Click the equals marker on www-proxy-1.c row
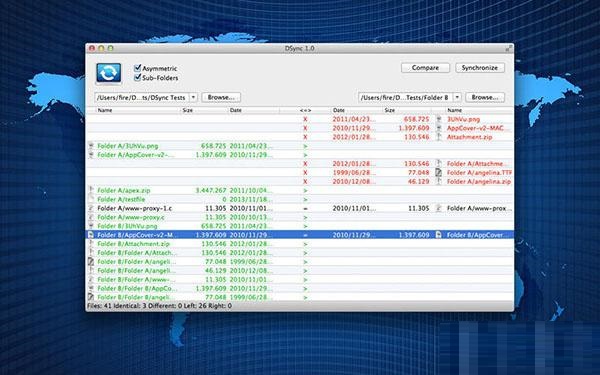The image size is (600, 375). click(305, 208)
